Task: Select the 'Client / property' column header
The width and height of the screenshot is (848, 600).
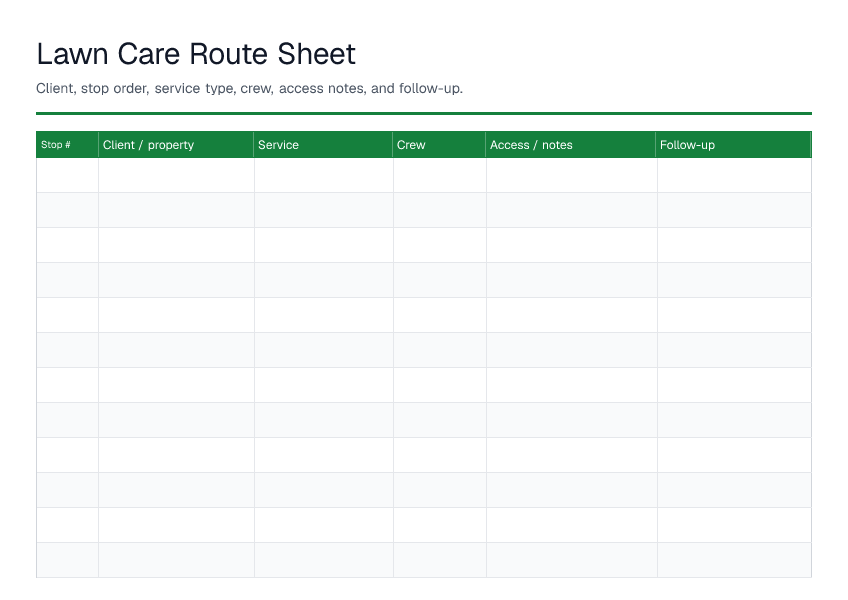Action: coord(176,144)
